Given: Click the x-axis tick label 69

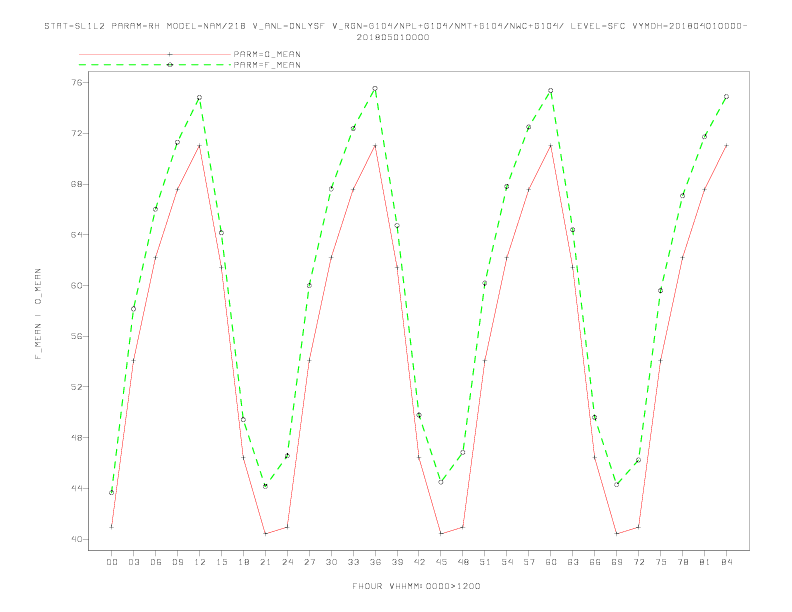Looking at the screenshot, I should coord(617,562).
